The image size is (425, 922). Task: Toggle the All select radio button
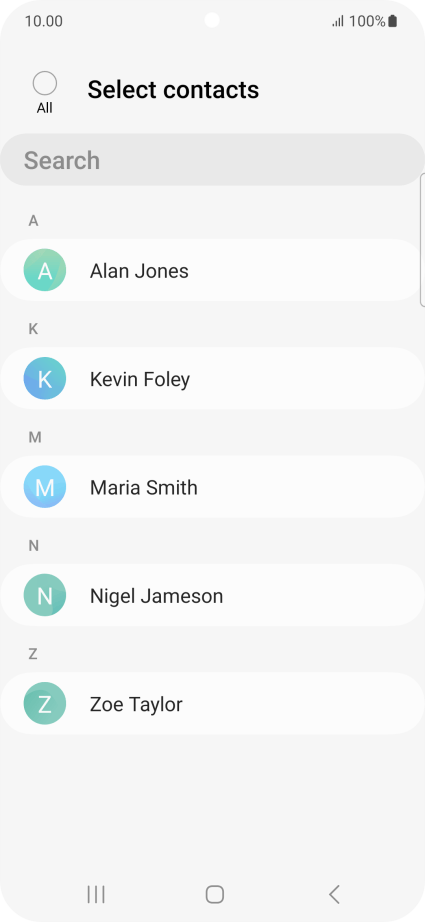click(x=45, y=83)
